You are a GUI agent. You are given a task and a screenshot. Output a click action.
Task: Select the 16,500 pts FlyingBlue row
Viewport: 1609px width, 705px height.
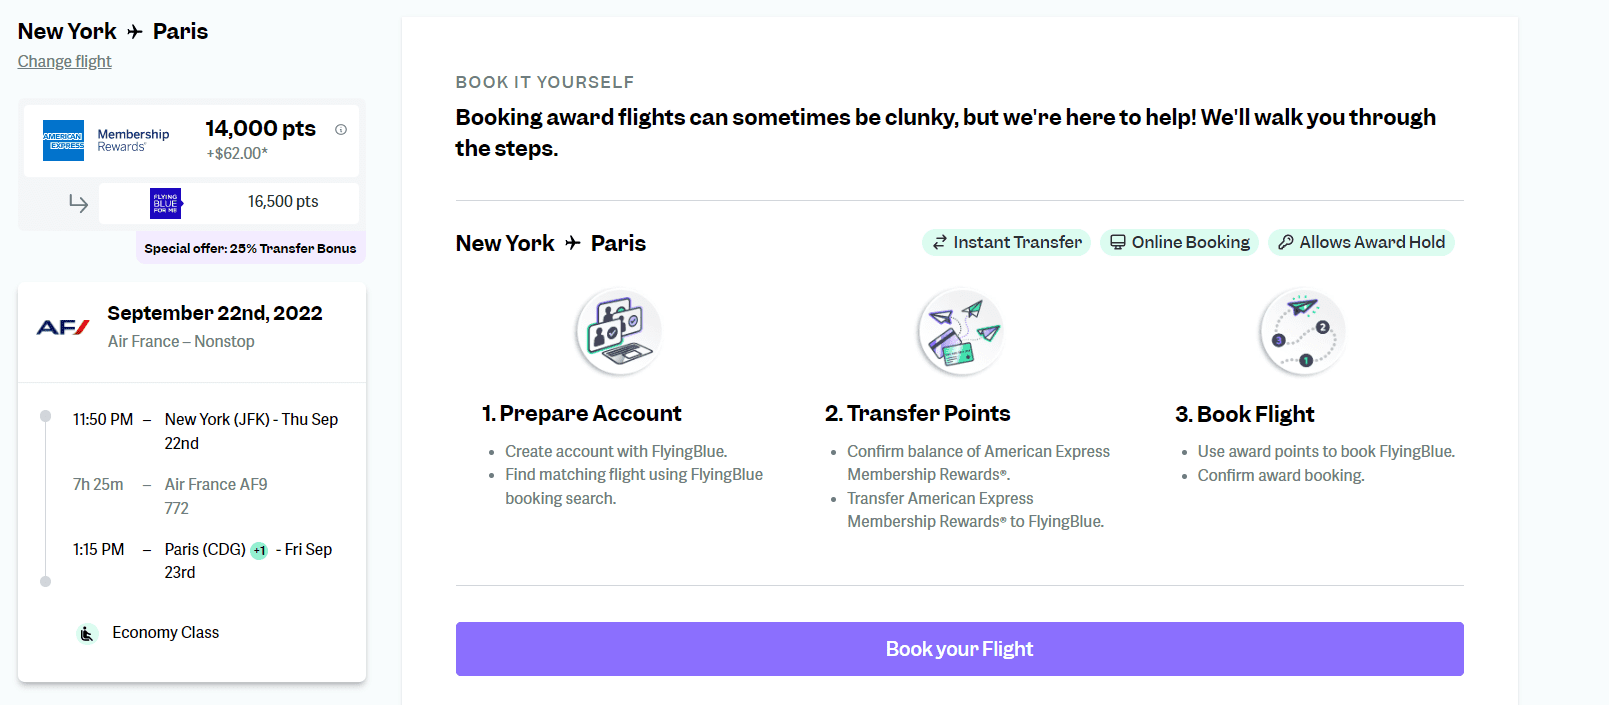point(228,202)
